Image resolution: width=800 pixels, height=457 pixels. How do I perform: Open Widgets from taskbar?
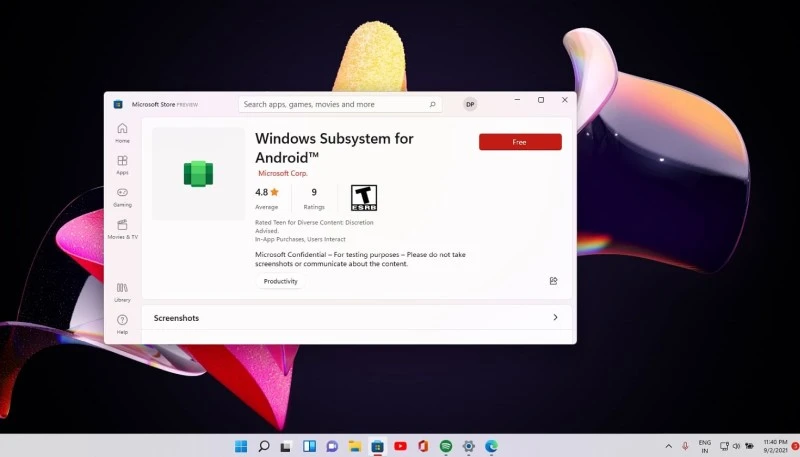309,446
